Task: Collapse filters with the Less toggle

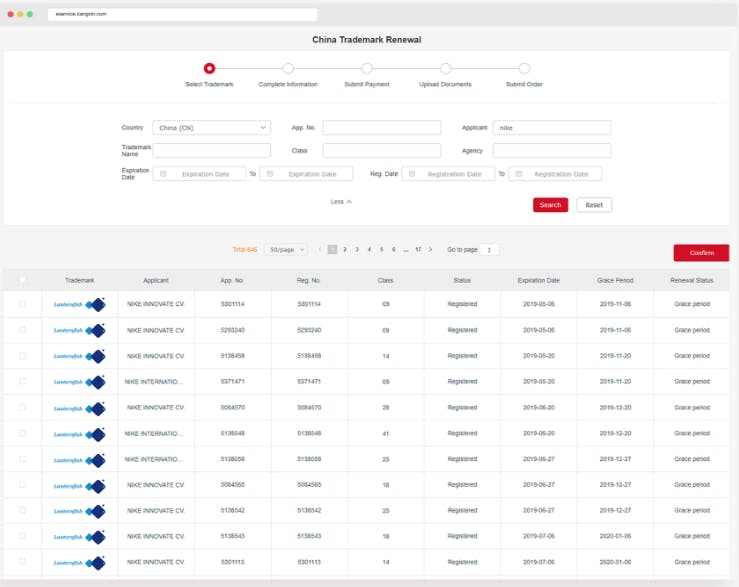Action: [341, 202]
